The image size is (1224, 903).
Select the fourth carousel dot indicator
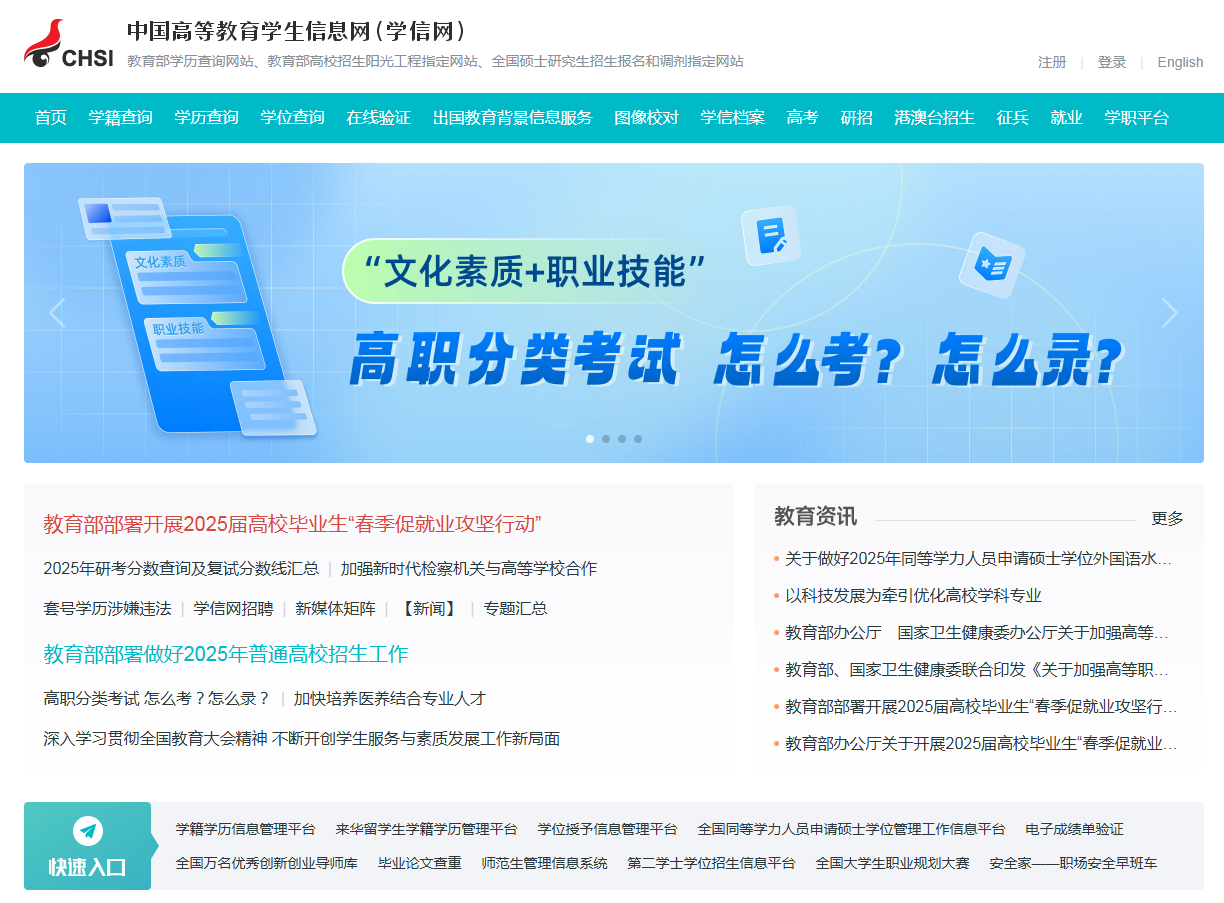[638, 439]
